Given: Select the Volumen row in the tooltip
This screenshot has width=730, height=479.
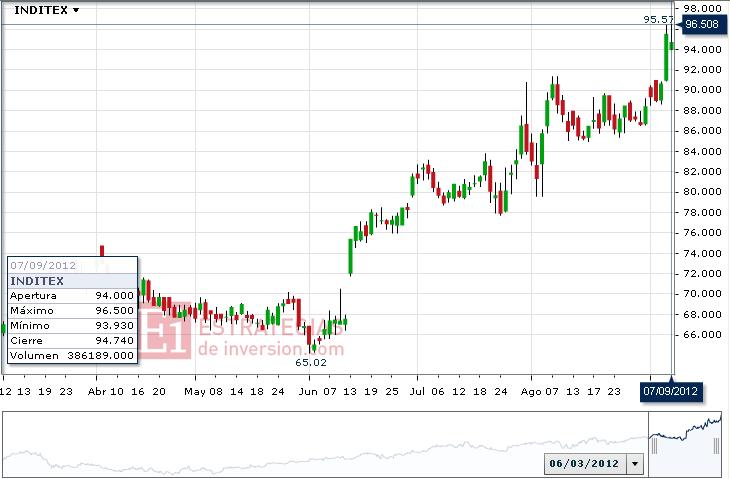Looking at the screenshot, I should [x=71, y=355].
